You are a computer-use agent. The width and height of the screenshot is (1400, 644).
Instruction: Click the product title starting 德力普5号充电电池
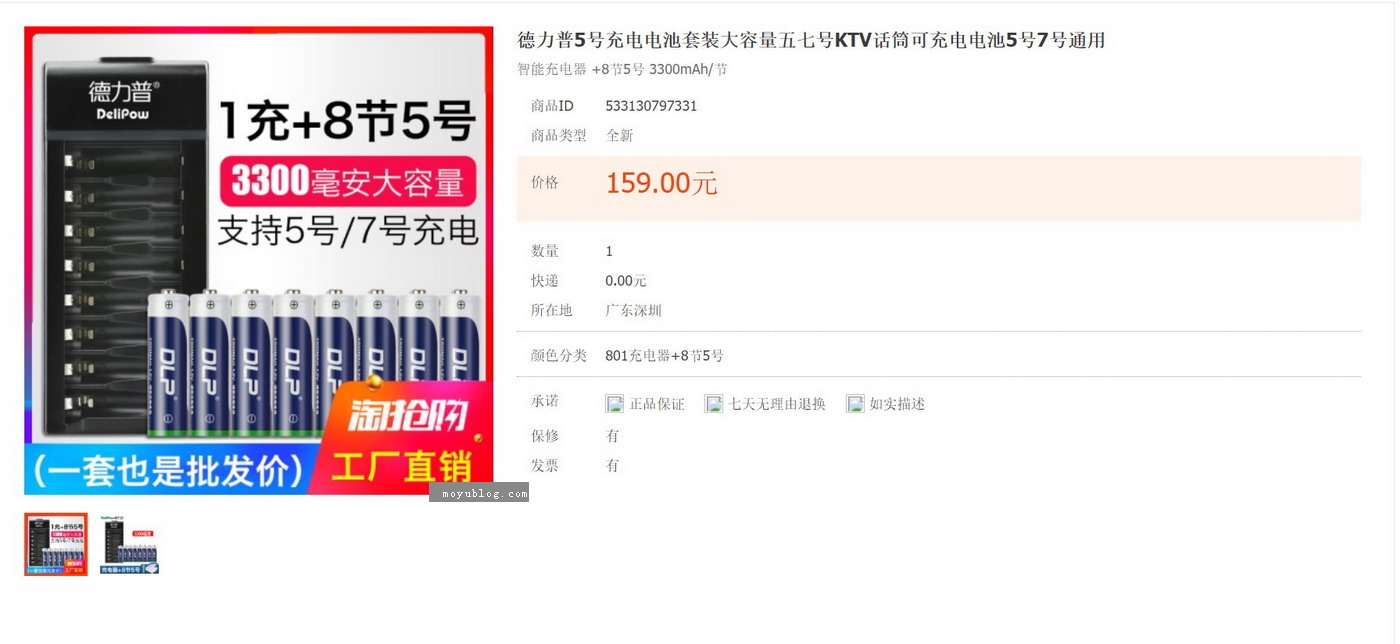pos(811,40)
